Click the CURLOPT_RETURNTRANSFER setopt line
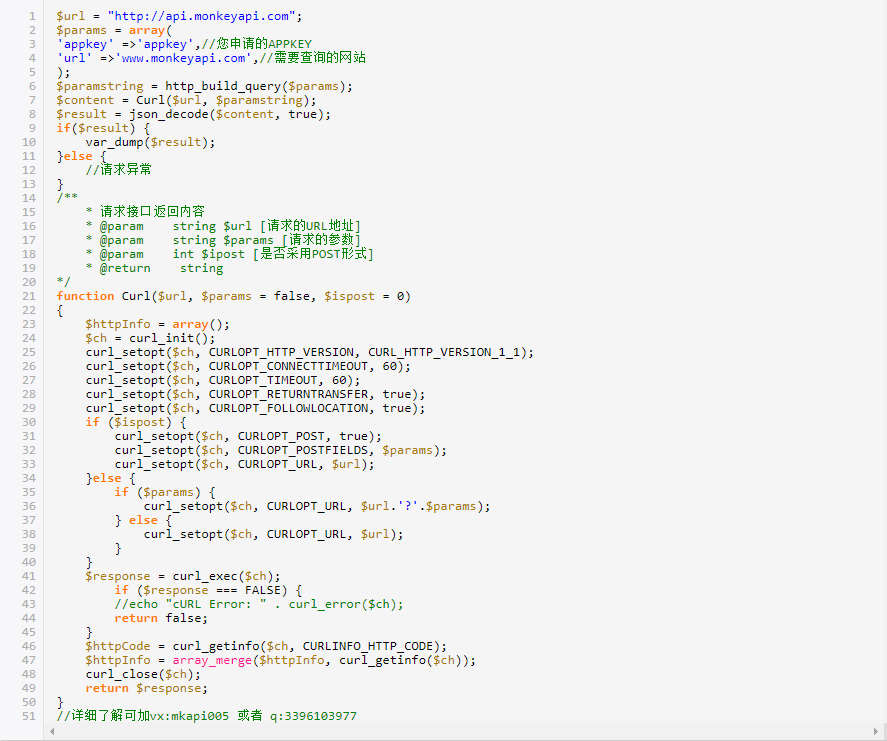Screen dimensions: 887x741 [255, 394]
